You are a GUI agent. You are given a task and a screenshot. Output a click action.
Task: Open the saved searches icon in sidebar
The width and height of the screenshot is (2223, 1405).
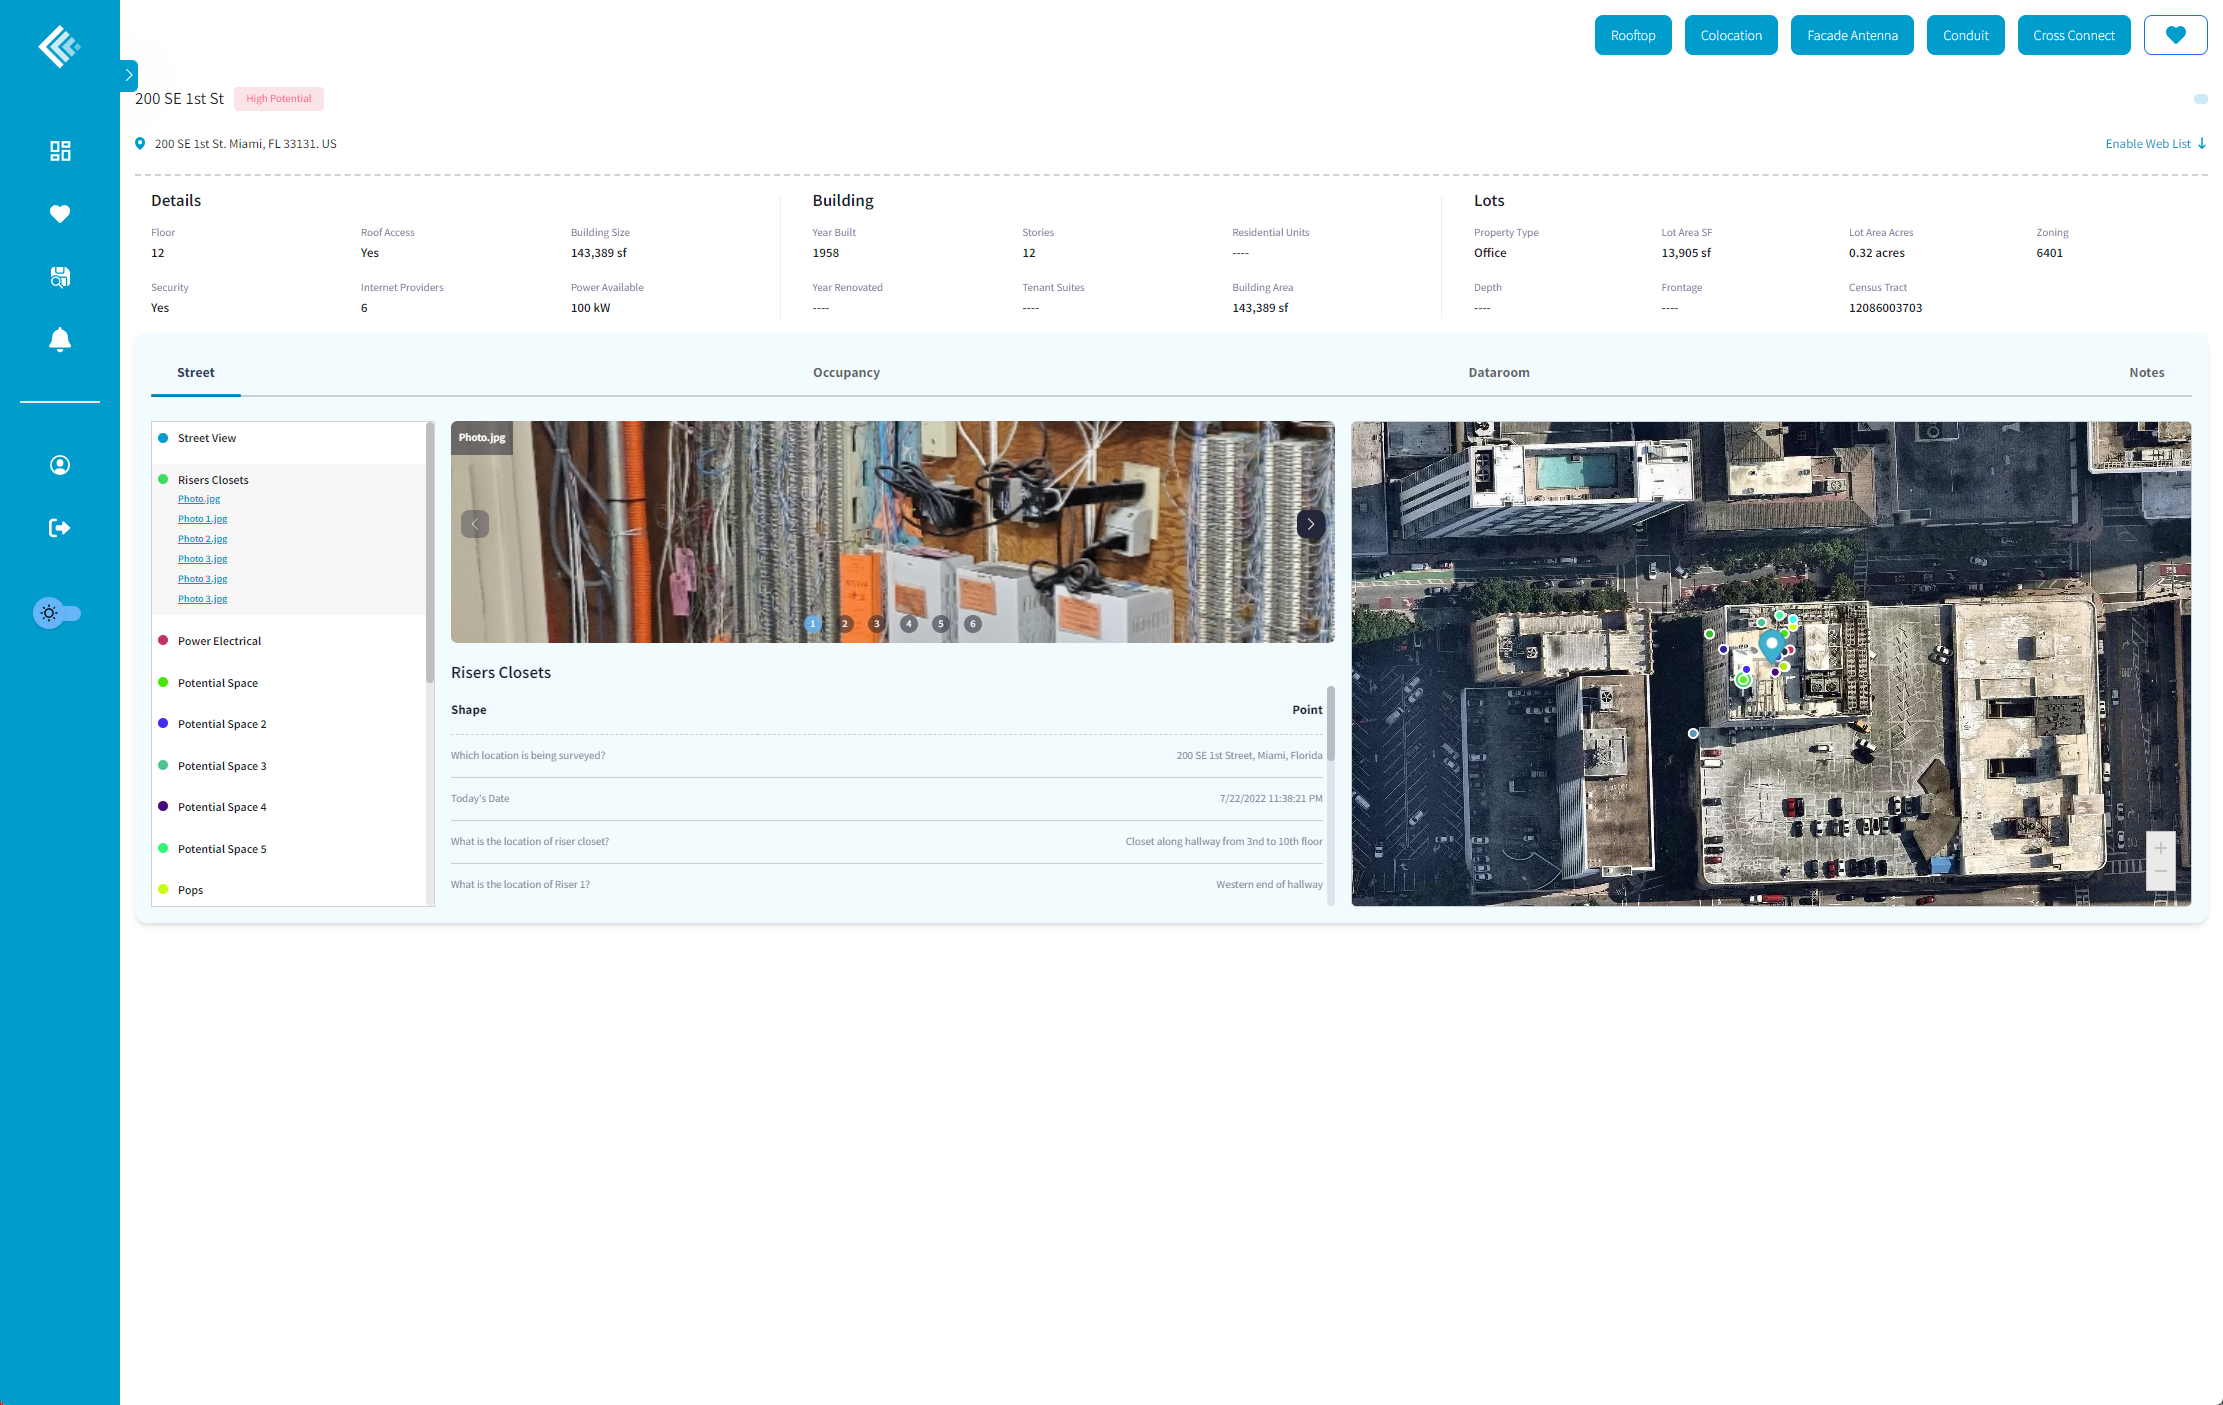coord(60,277)
